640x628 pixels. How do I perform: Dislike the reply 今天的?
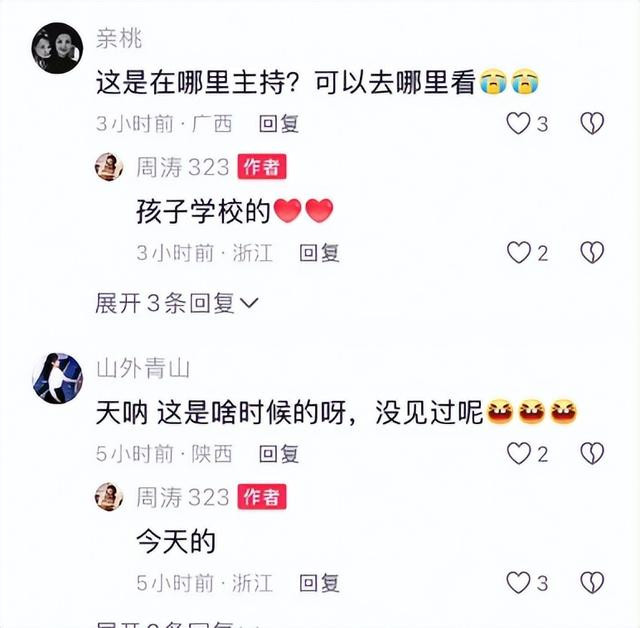pyautogui.click(x=592, y=583)
